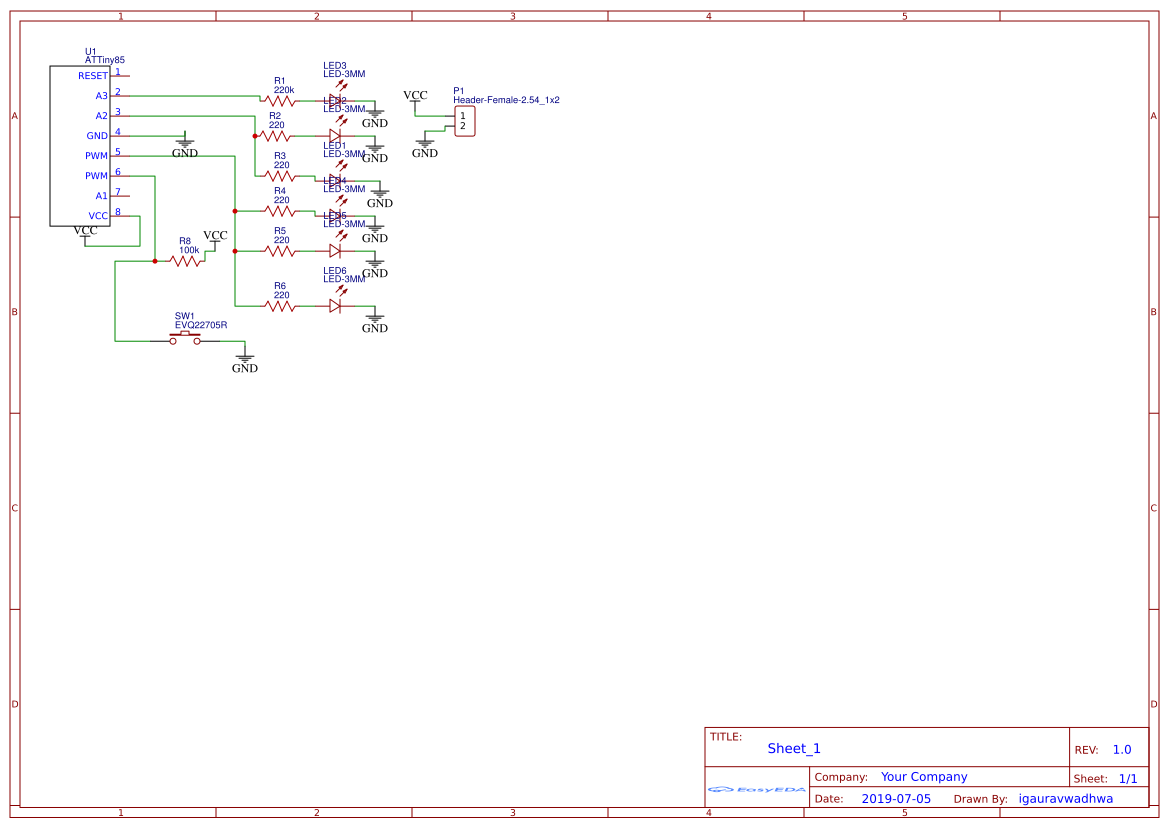Image resolution: width=1169 pixels, height=828 pixels.
Task: Select the SW1 pushbutton switch symbol
Action: (185, 340)
